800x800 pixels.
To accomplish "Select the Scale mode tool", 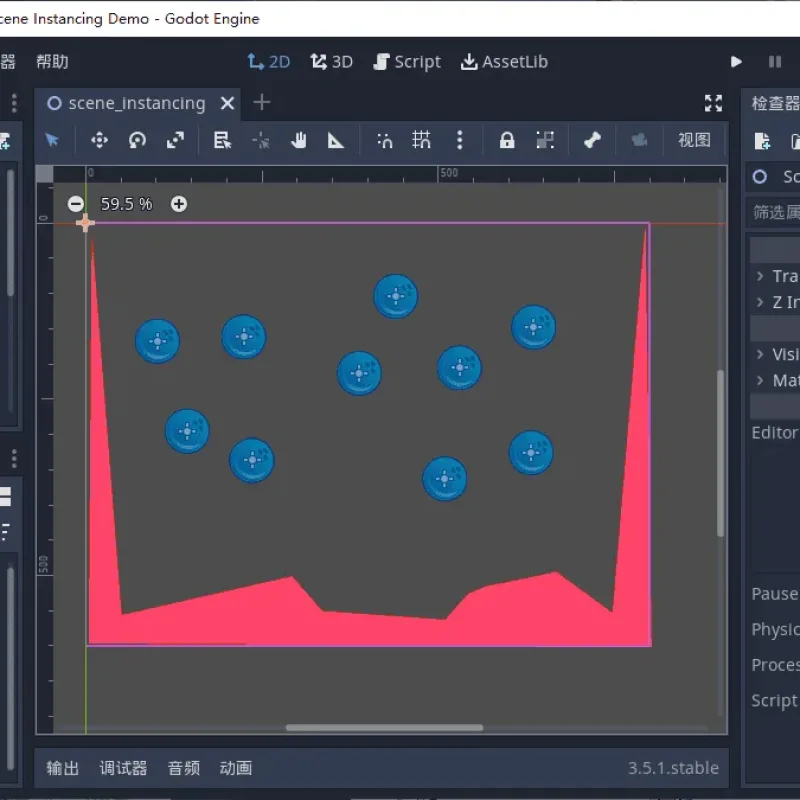I will 176,140.
